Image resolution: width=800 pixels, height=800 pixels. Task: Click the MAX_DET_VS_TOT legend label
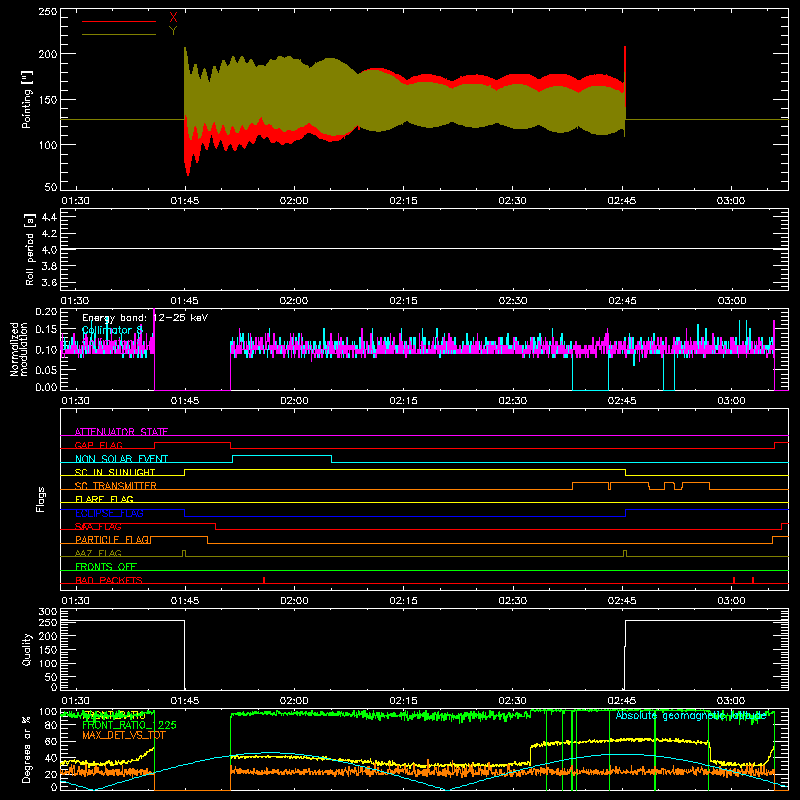coord(124,735)
